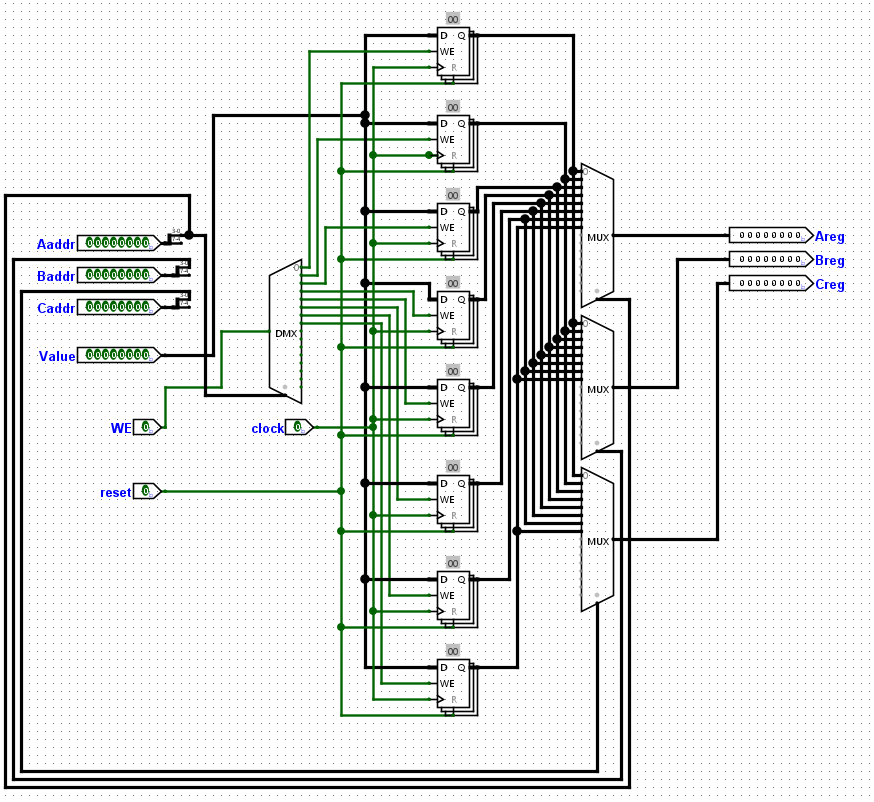874x802 pixels.
Task: Toggle leftmost bit of Caddr input
Action: tap(90, 307)
